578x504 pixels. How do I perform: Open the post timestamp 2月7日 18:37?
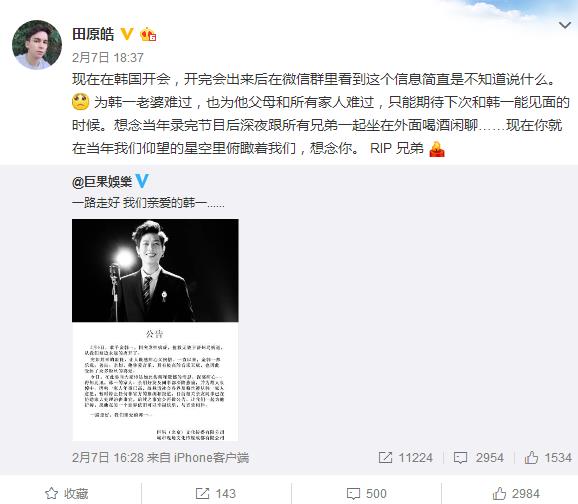(x=108, y=58)
